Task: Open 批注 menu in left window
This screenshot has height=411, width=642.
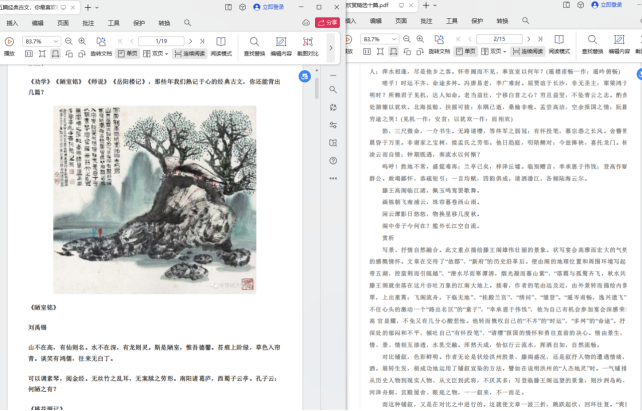Action: (88, 23)
